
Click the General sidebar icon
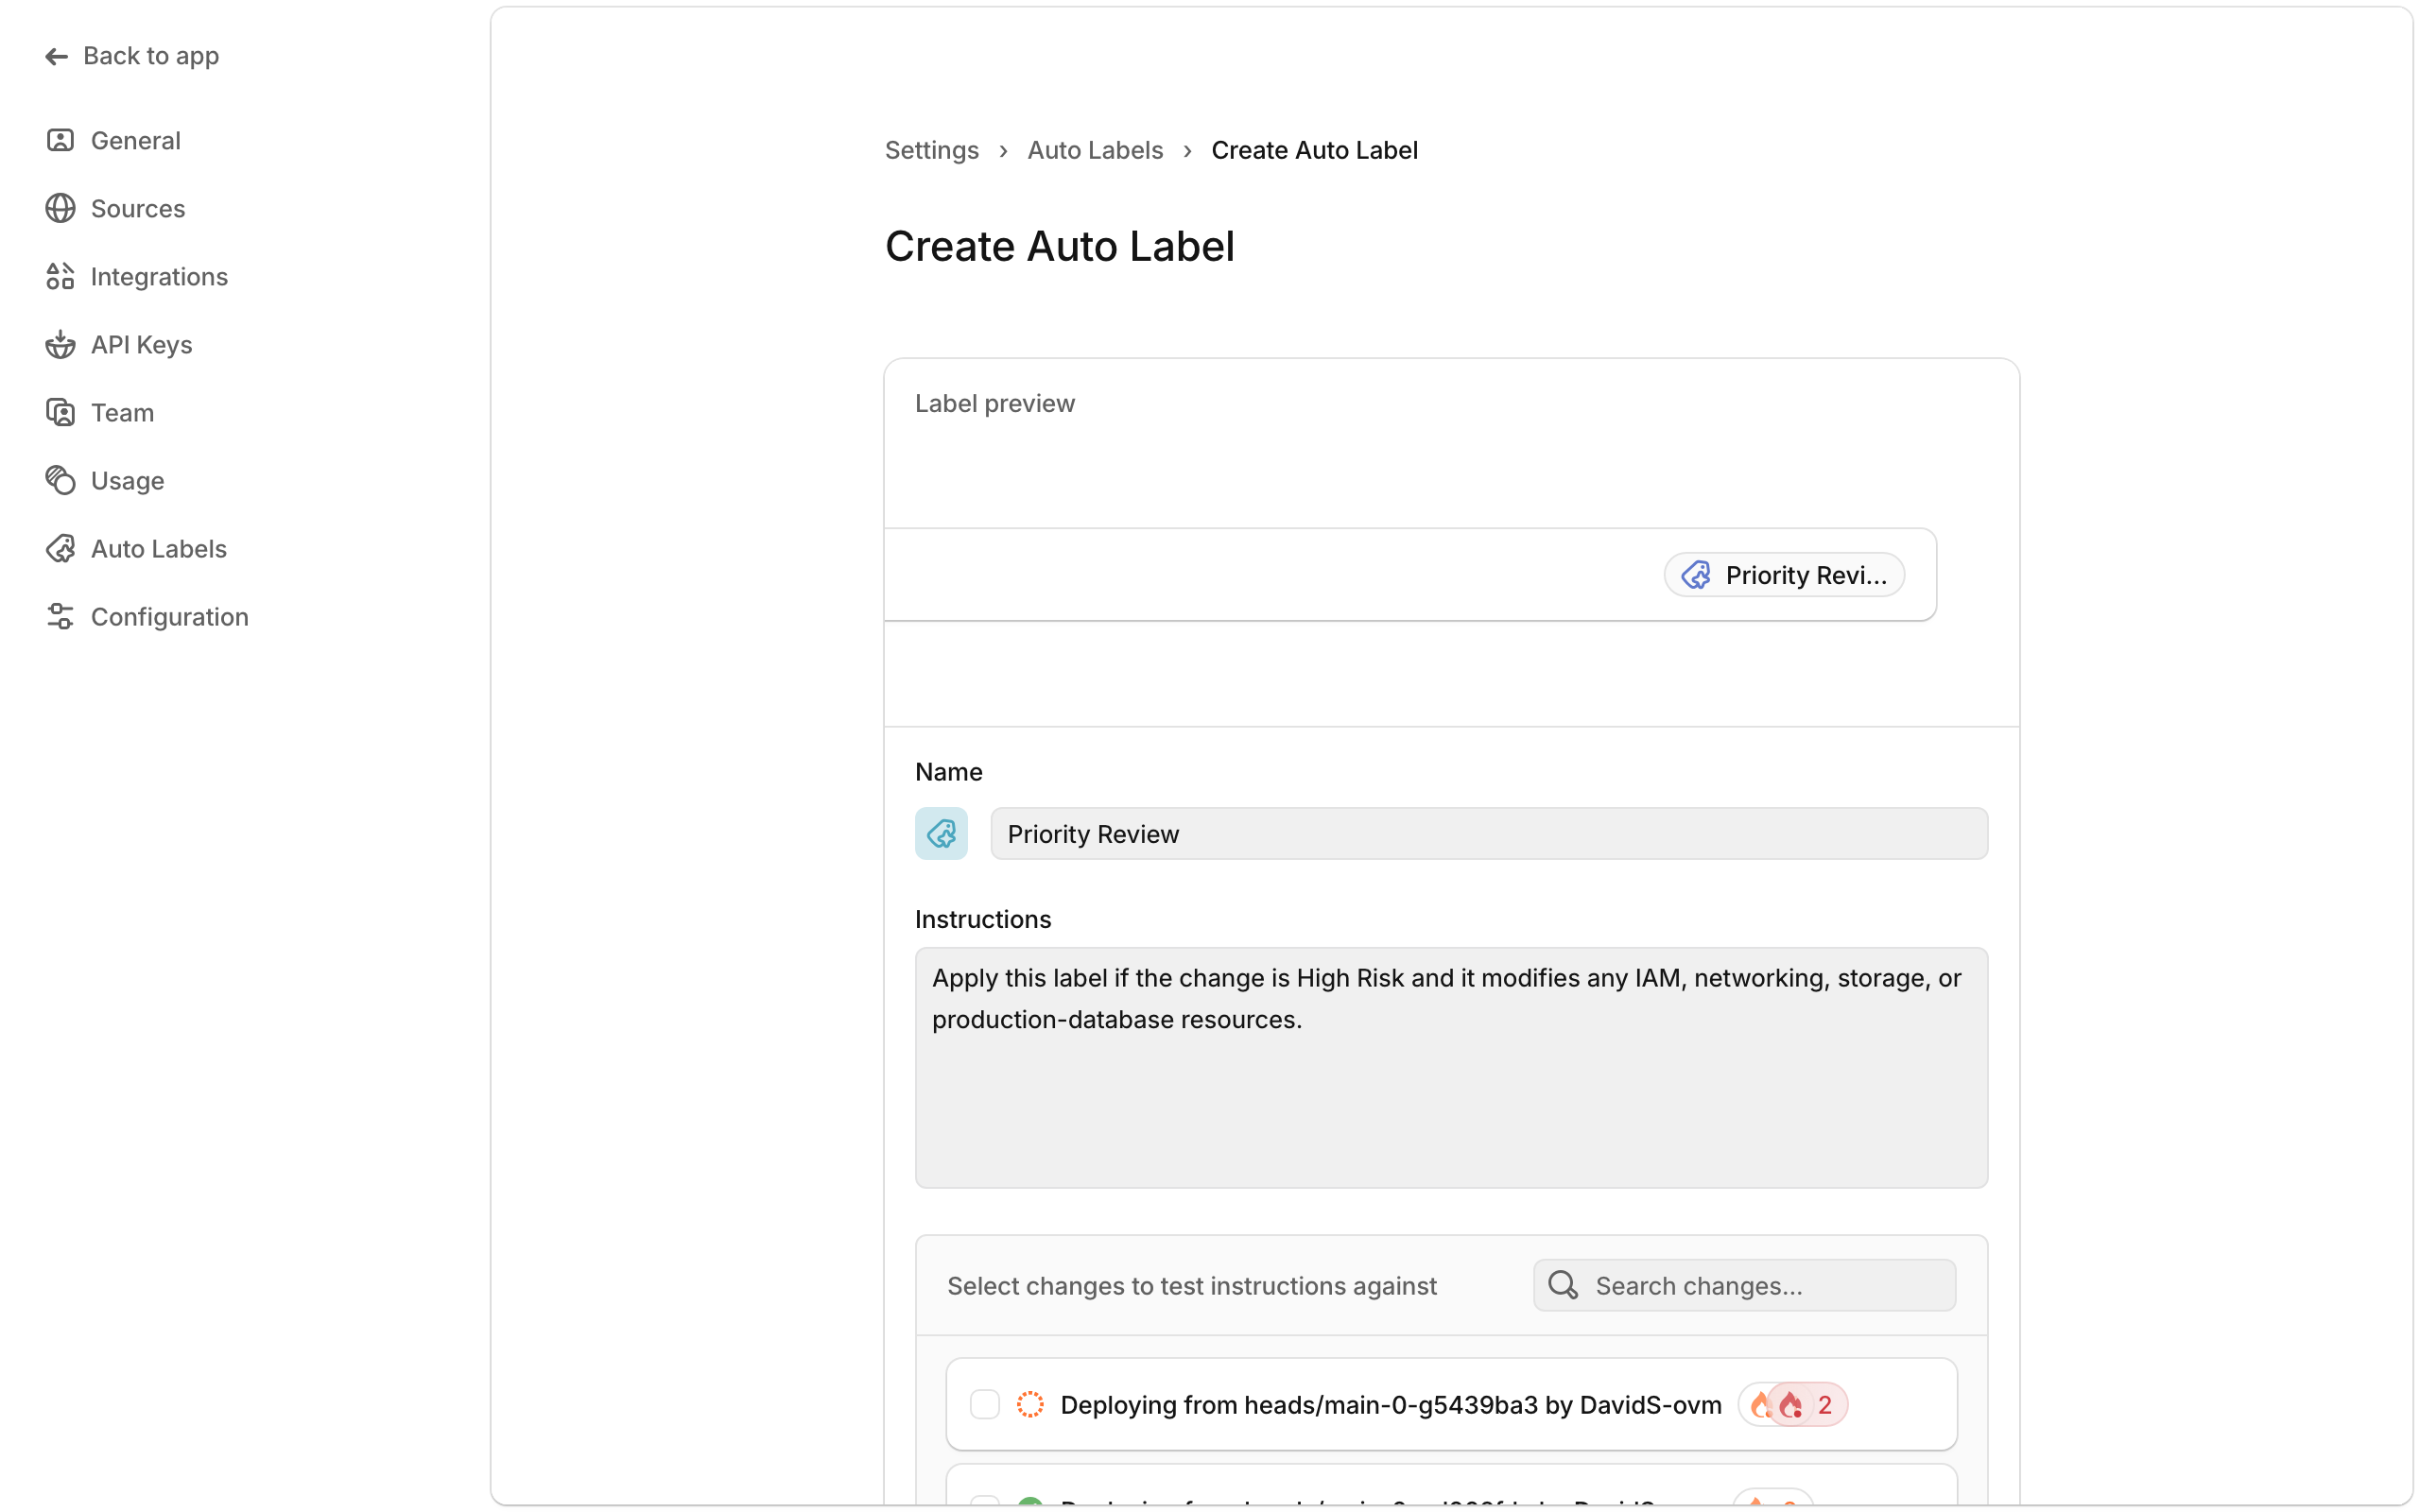tap(60, 140)
